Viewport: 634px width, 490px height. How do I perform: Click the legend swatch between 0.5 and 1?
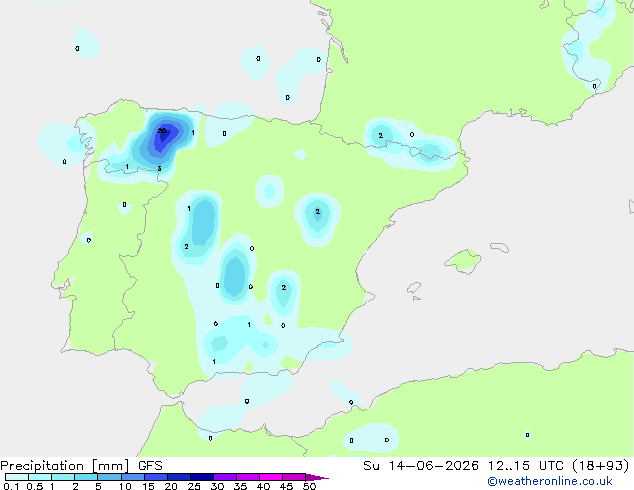(x=40, y=477)
